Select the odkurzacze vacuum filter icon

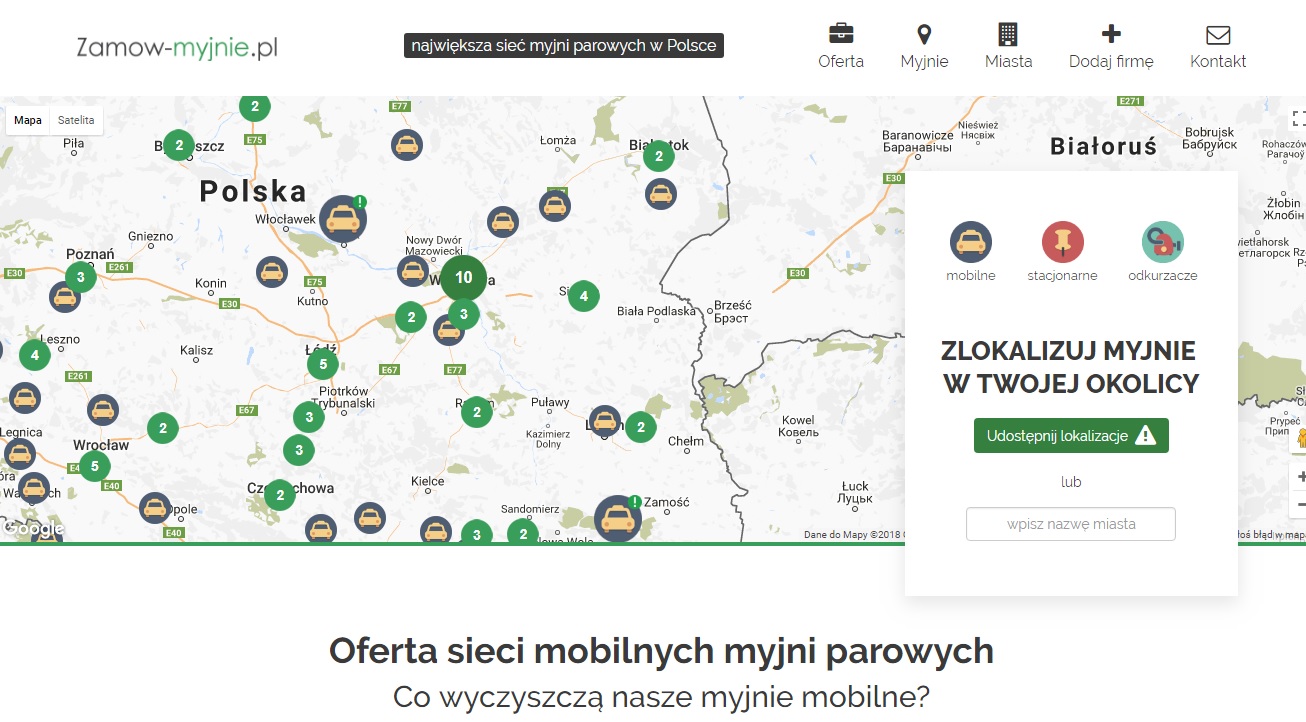[1163, 242]
